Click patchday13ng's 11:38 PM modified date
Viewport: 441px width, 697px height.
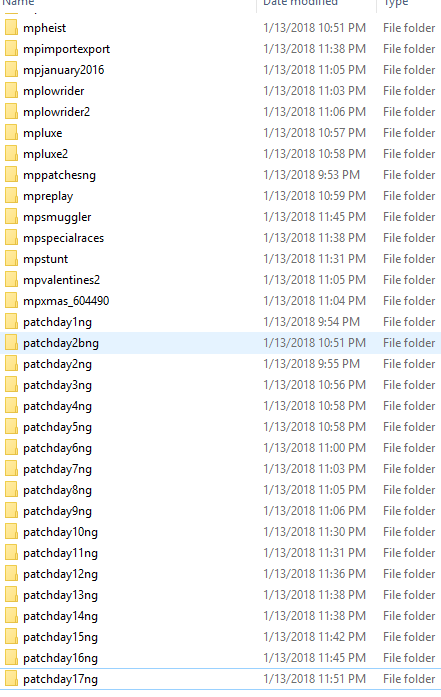(314, 595)
